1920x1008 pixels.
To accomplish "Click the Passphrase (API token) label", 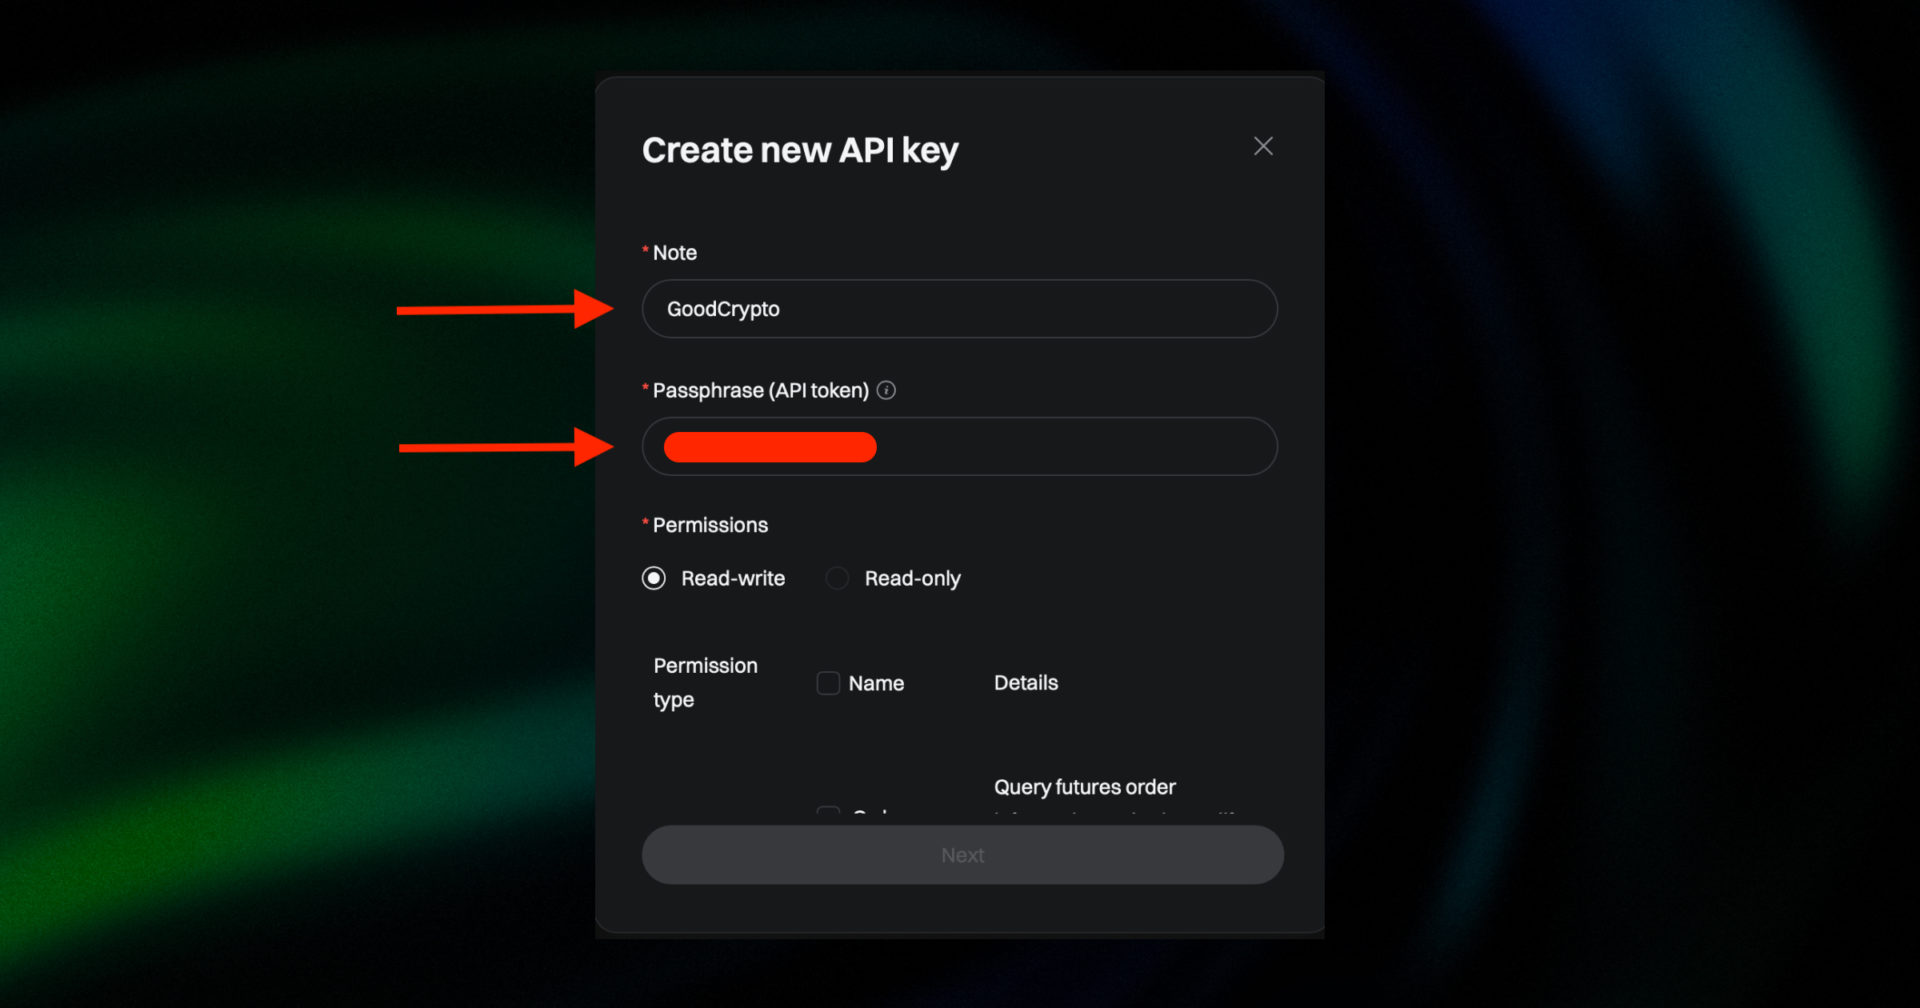I will point(760,390).
